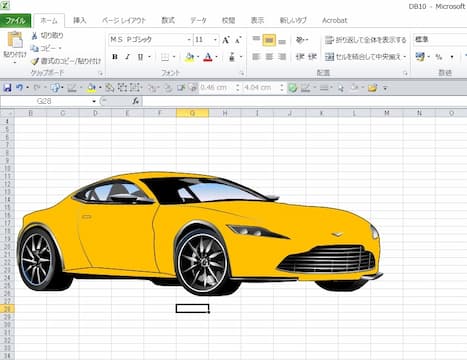Click the accounting number format icon
The image size is (467, 360).
420,57
